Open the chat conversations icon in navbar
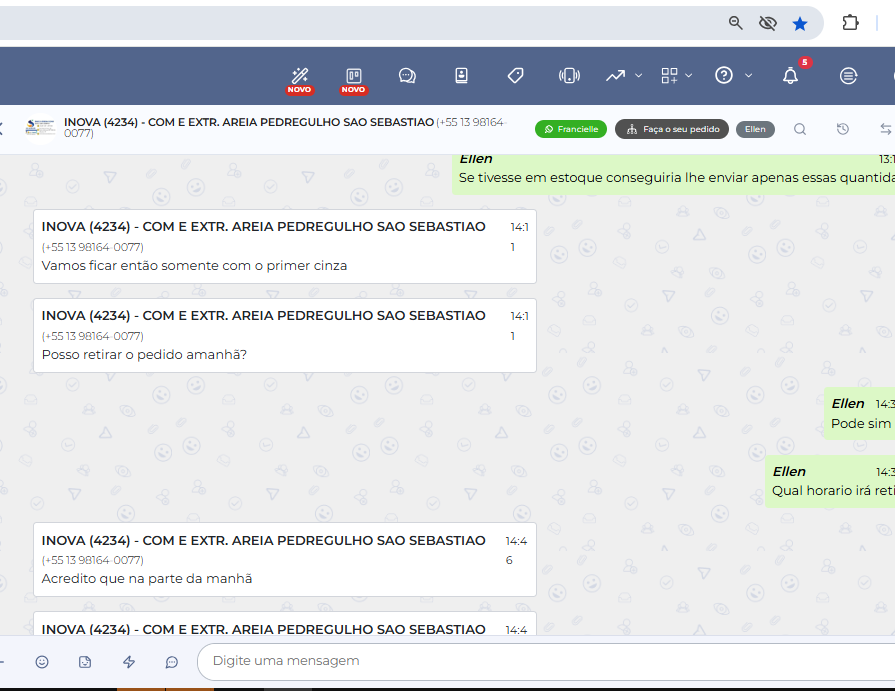Image resolution: width=895 pixels, height=691 pixels. coord(407,76)
